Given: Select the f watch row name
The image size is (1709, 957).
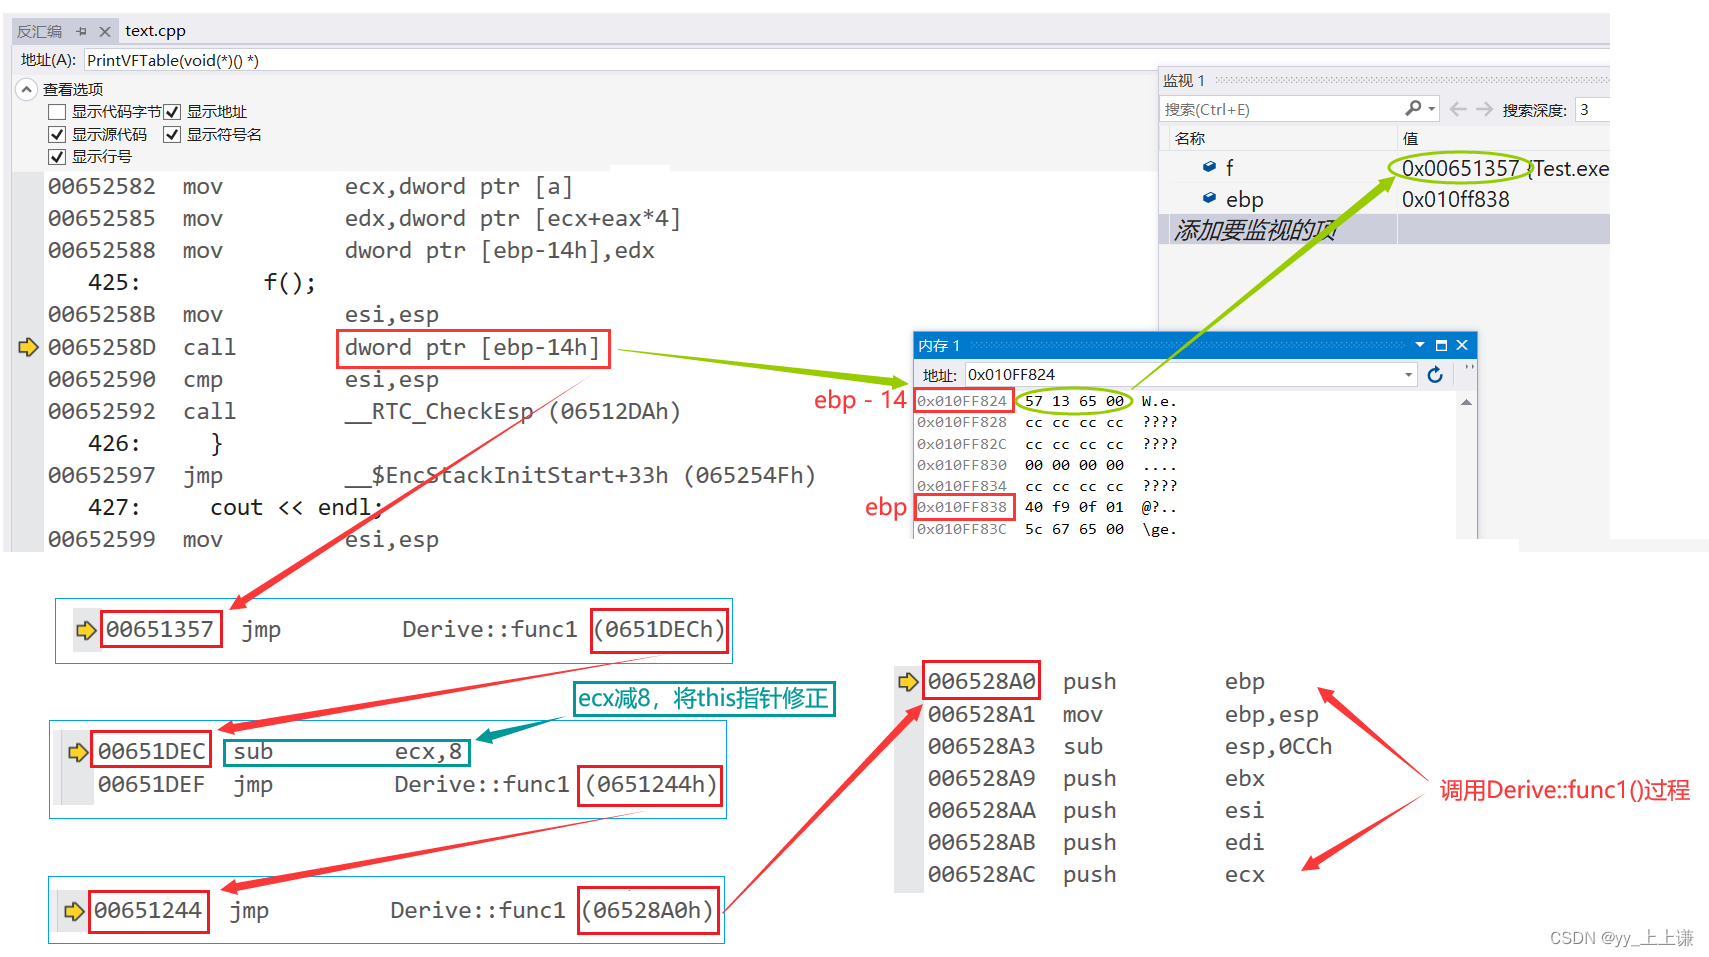Looking at the screenshot, I should [1229, 168].
